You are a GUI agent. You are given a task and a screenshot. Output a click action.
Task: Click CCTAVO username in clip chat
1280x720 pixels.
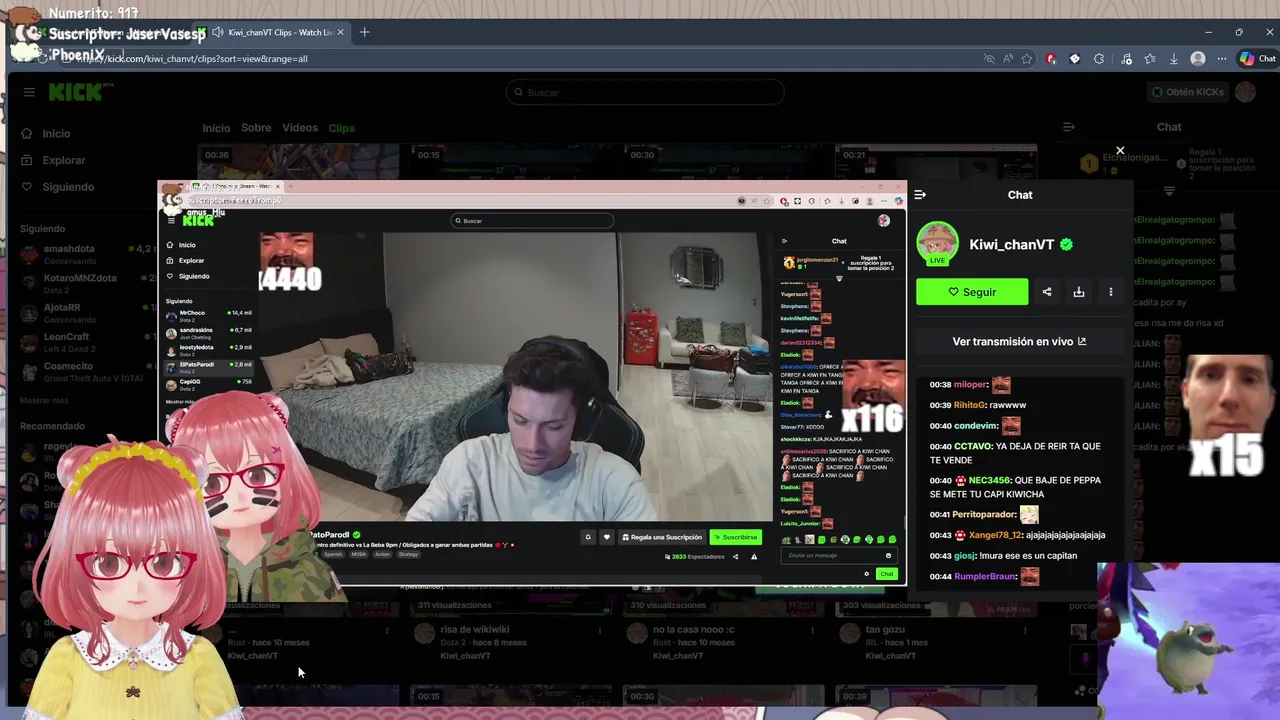click(x=973, y=447)
